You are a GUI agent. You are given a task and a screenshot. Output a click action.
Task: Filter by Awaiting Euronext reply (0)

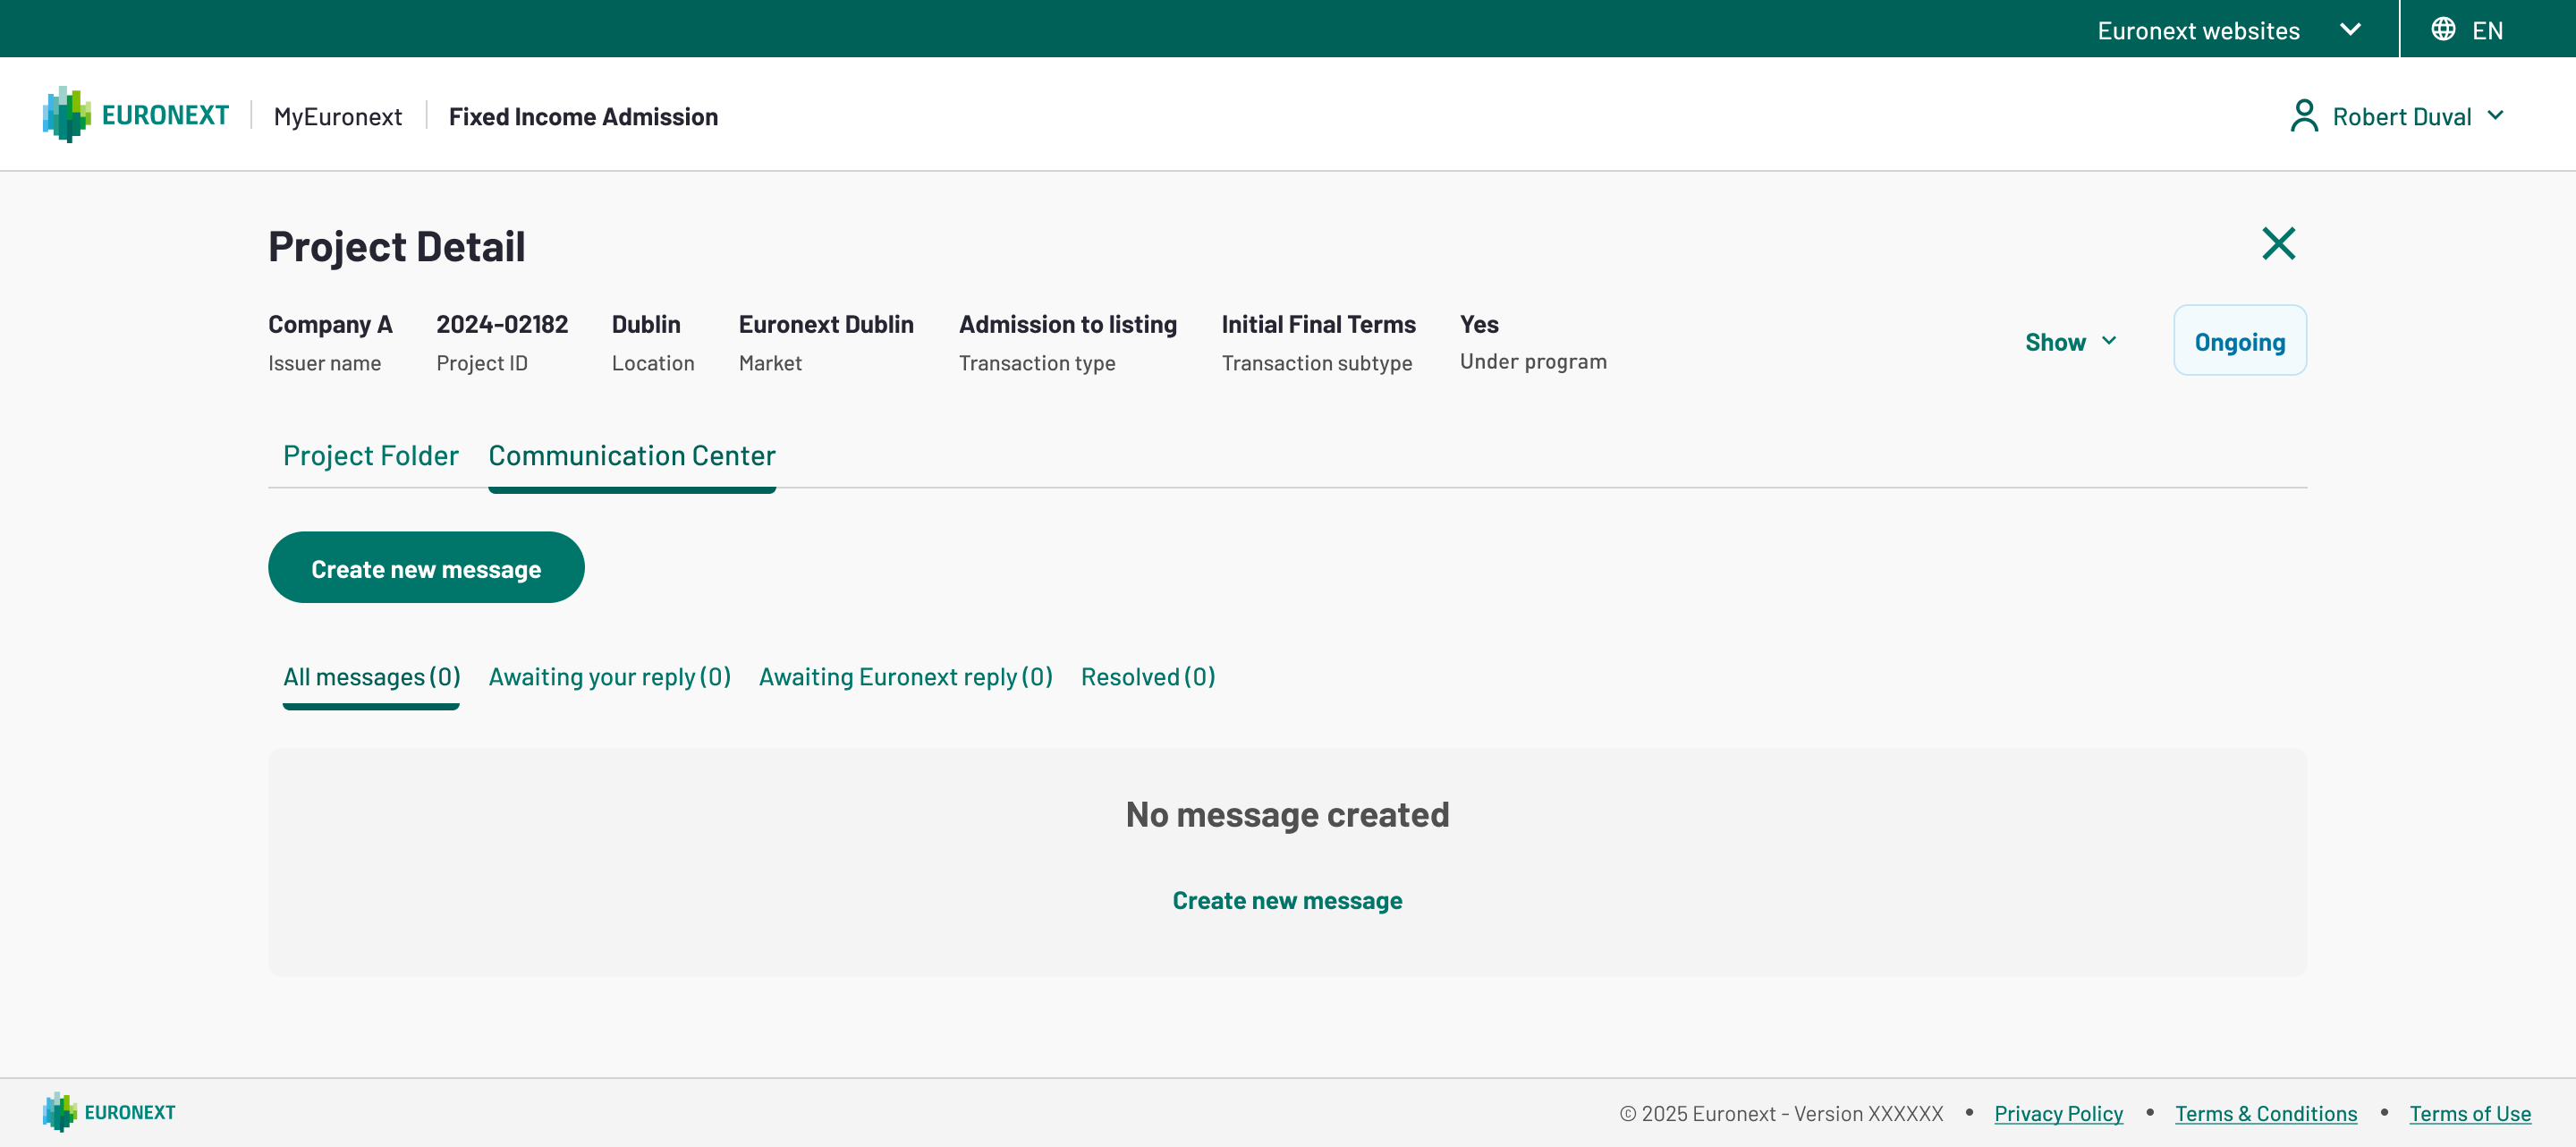(x=905, y=677)
